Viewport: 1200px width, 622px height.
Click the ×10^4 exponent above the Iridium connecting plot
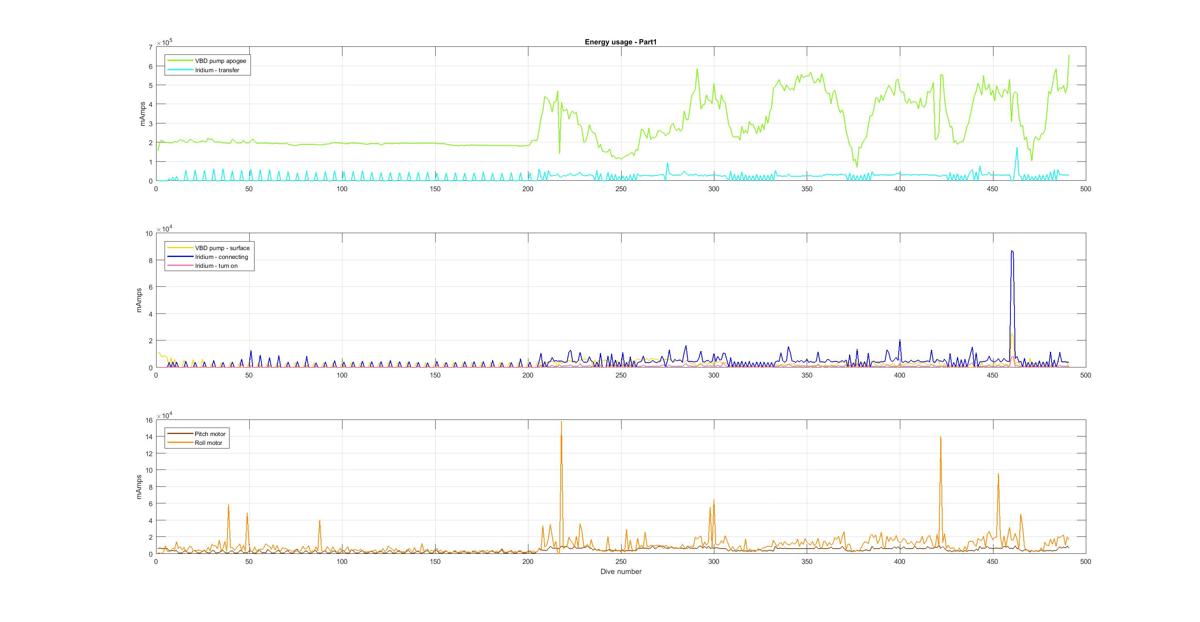pyautogui.click(x=164, y=227)
